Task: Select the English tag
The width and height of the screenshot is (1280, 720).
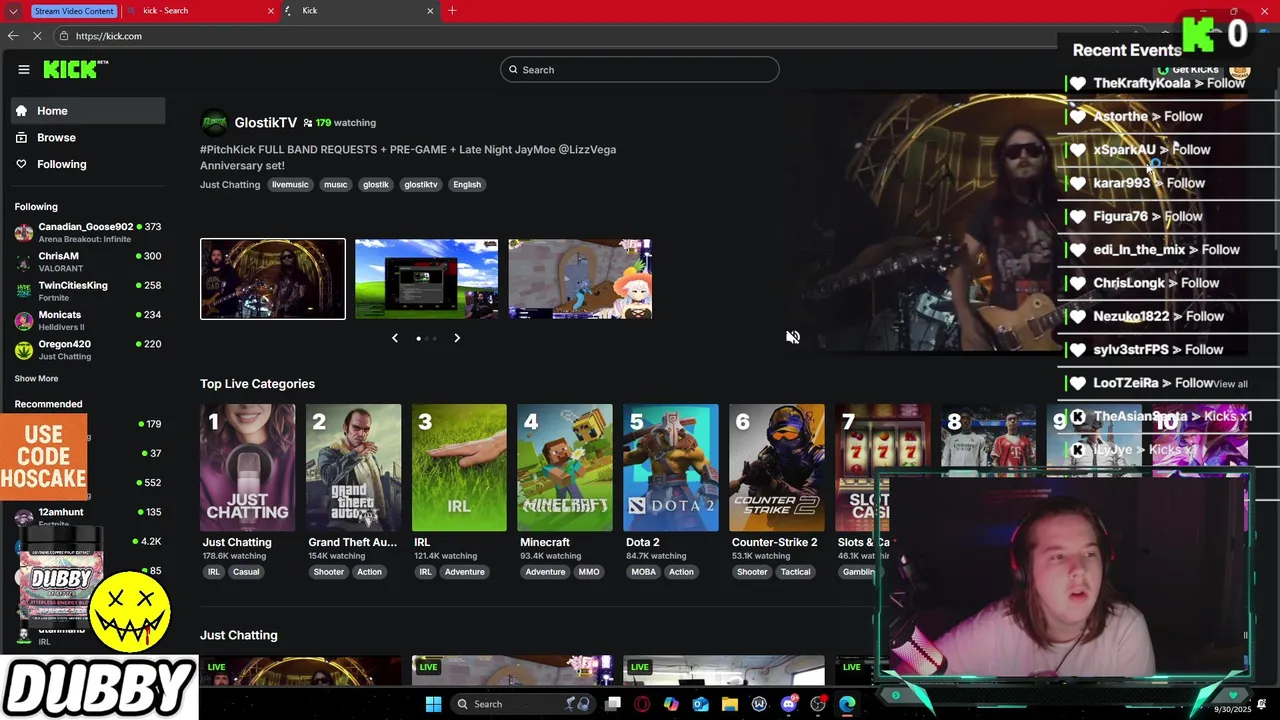Action: [x=467, y=185]
